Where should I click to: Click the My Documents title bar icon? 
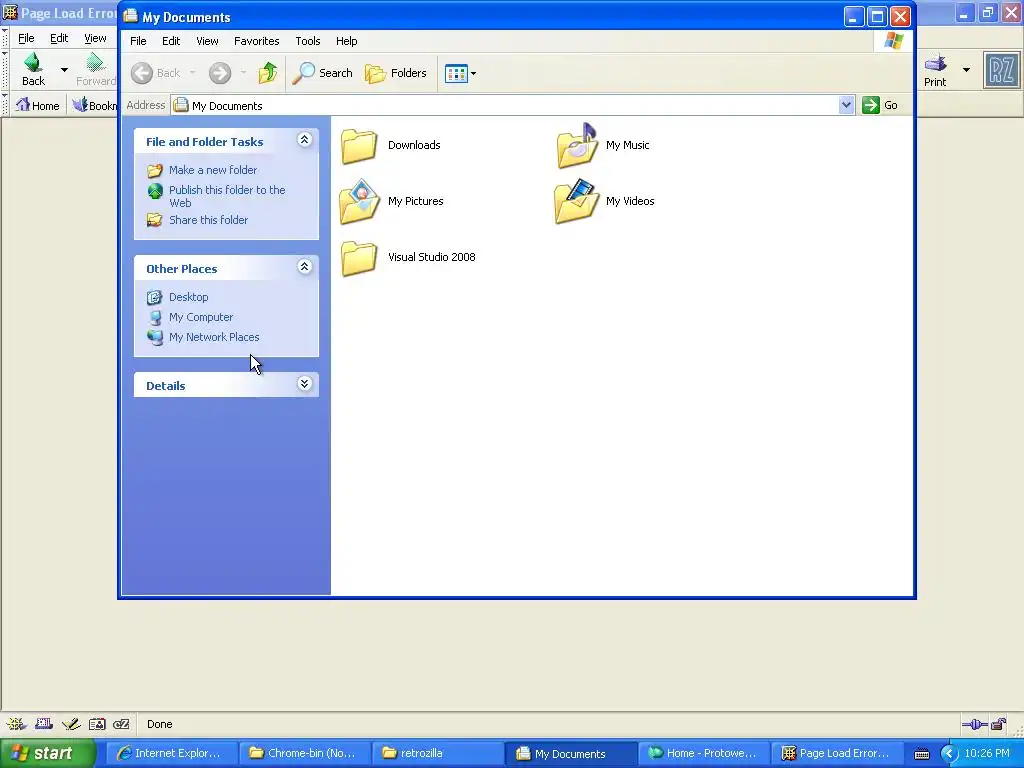(x=131, y=16)
